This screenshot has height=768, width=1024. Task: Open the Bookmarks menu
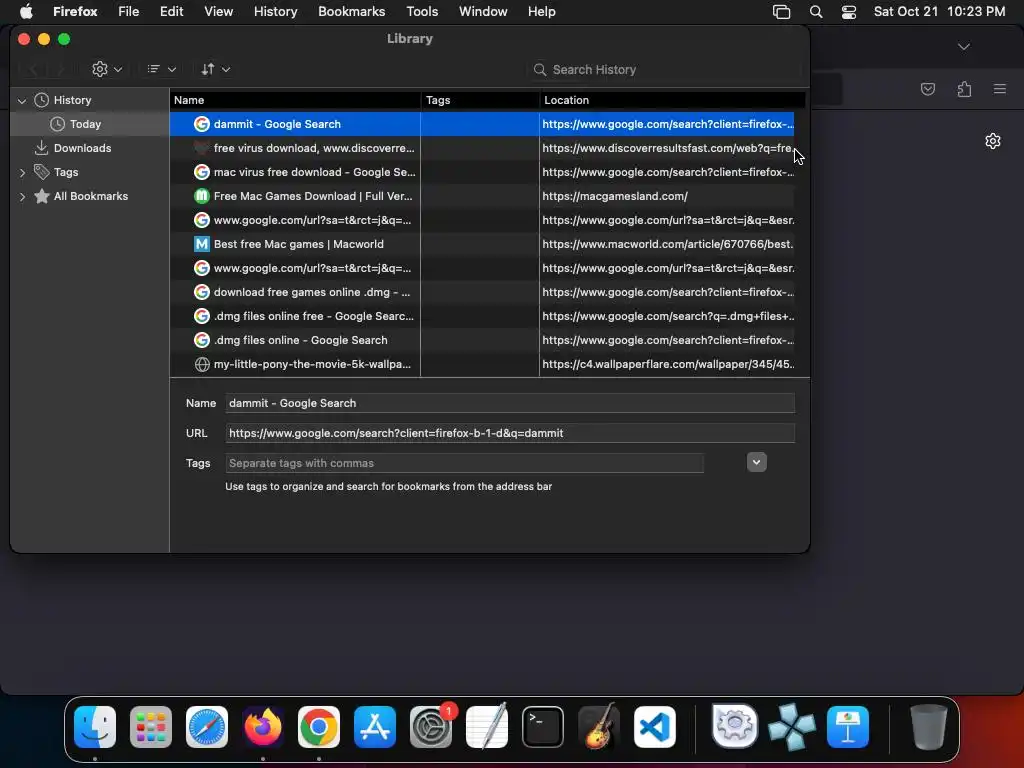tap(351, 12)
